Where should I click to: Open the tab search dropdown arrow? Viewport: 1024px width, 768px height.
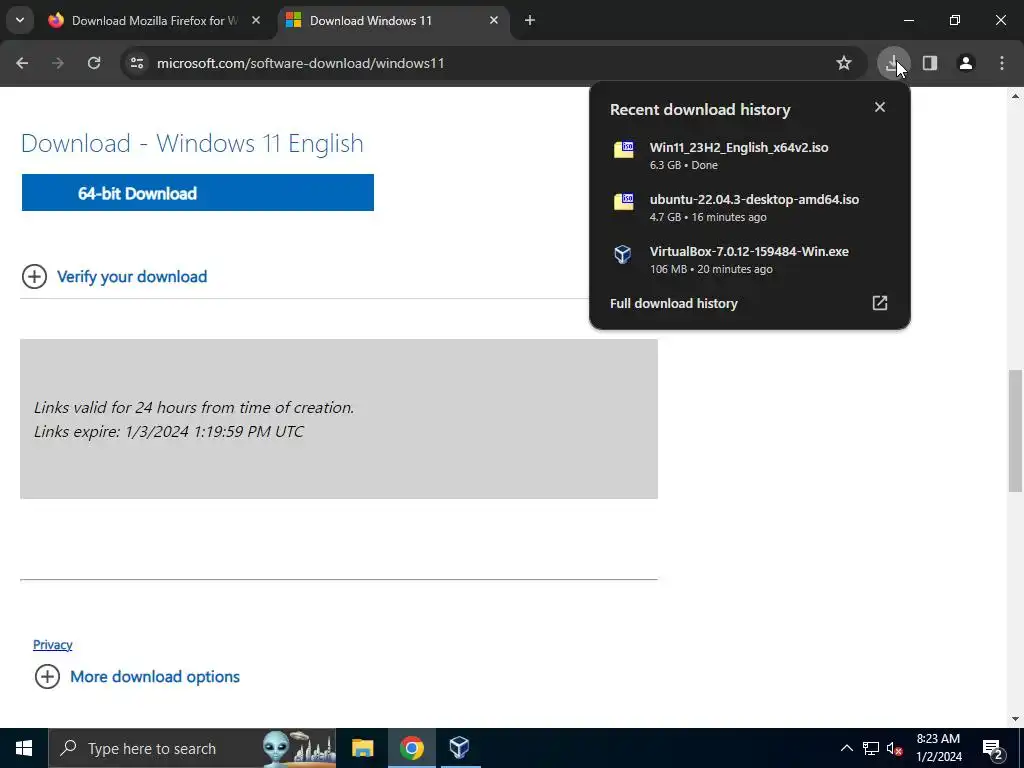20,20
